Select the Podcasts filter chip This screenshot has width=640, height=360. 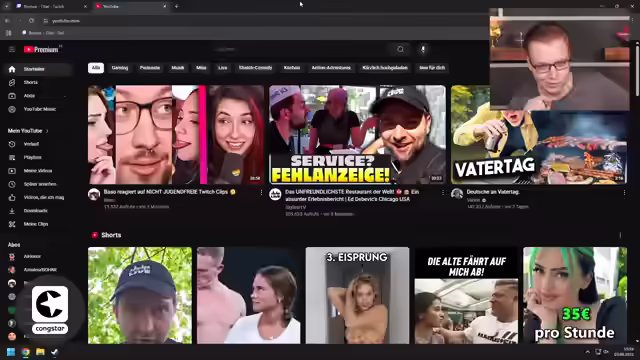150,68
